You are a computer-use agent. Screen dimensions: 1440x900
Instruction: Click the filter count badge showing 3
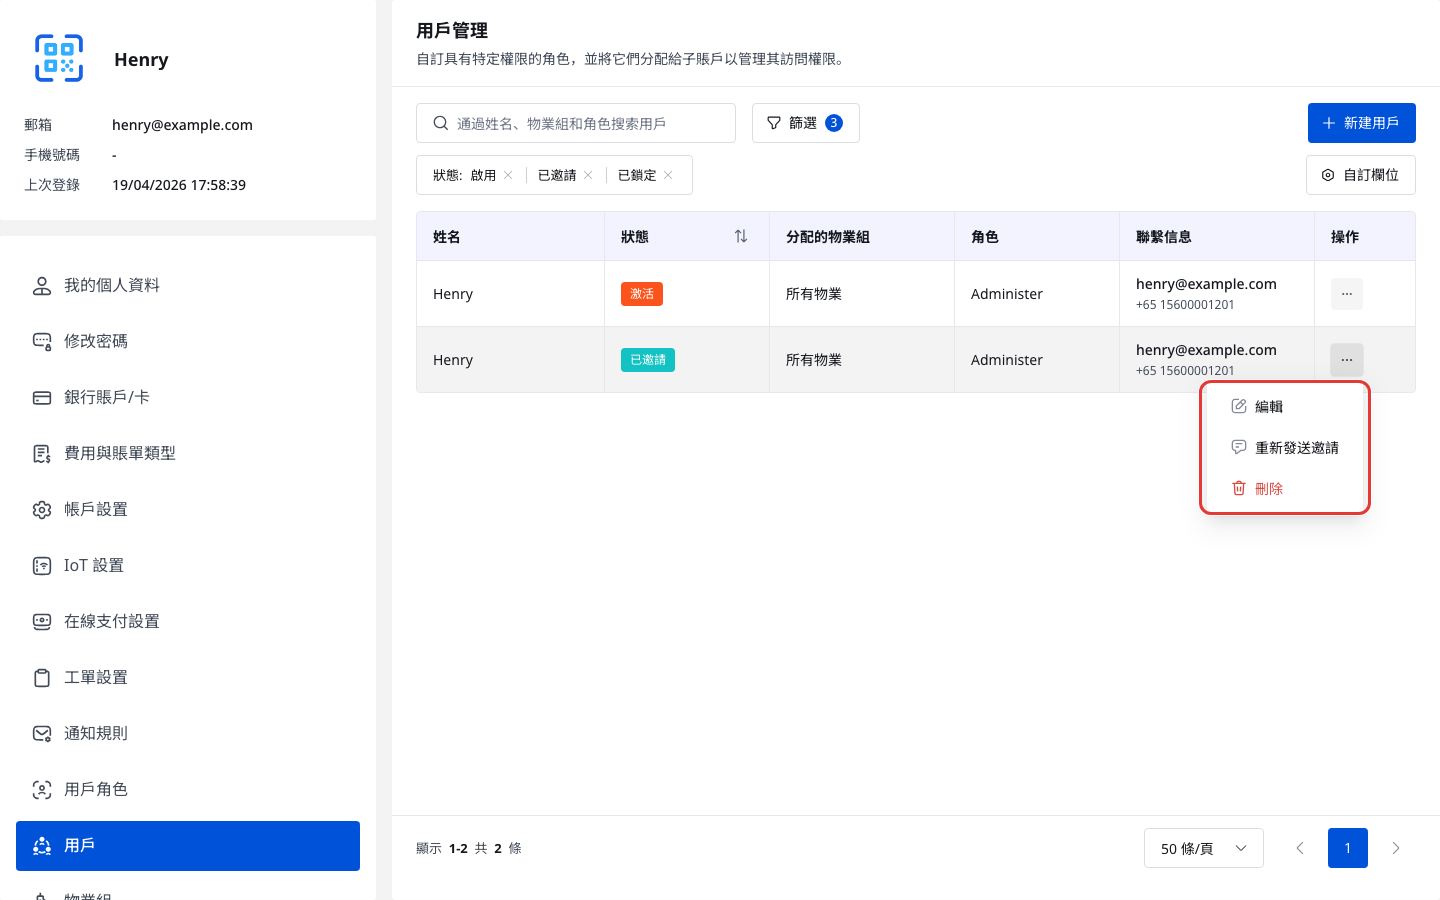click(x=834, y=123)
